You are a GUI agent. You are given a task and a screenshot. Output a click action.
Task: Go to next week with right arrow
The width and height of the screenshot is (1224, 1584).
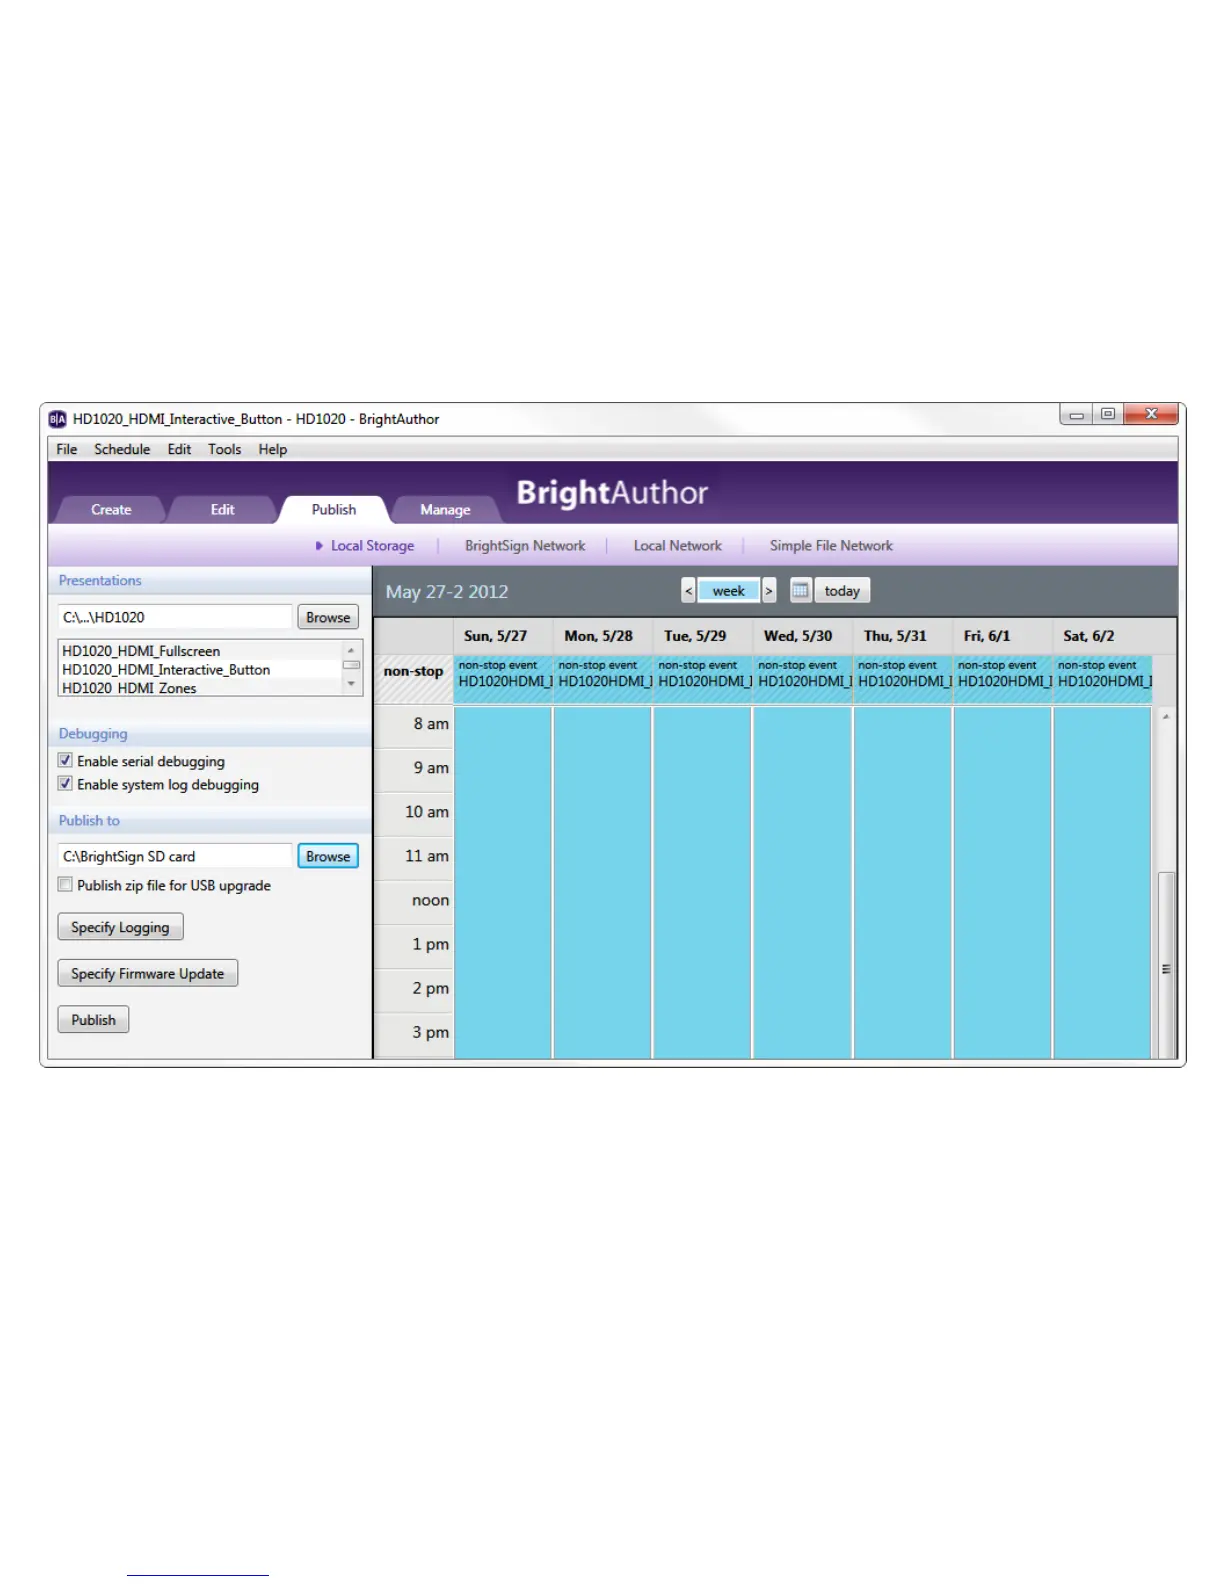pos(769,591)
